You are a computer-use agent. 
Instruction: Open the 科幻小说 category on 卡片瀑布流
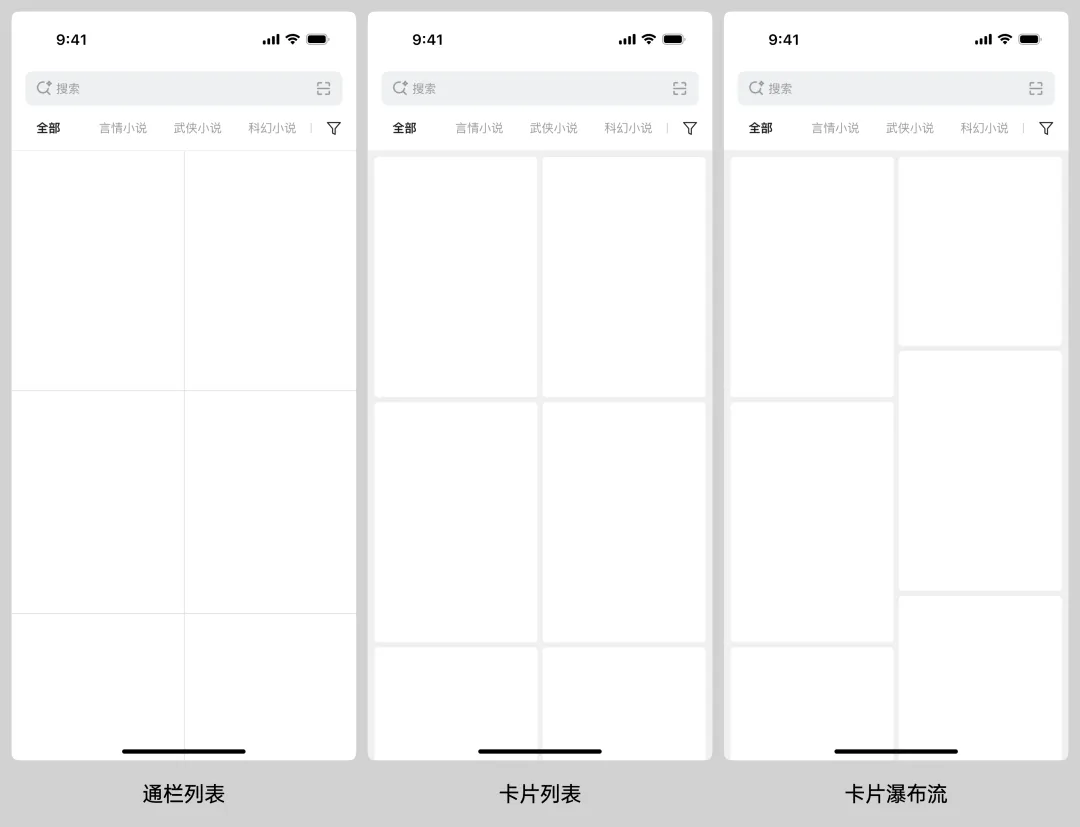(984, 128)
